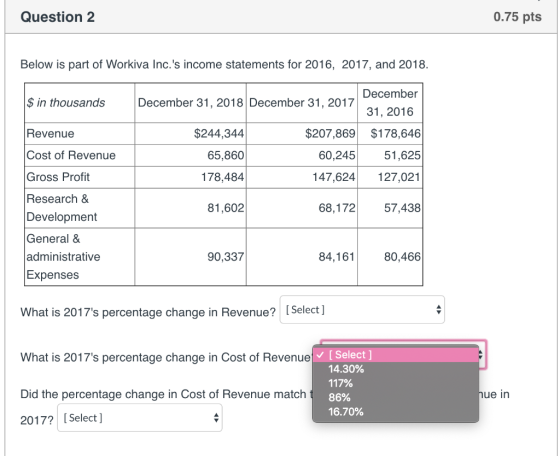
Task: Pick 14.30% from the dropdown list
Action: 395,369
